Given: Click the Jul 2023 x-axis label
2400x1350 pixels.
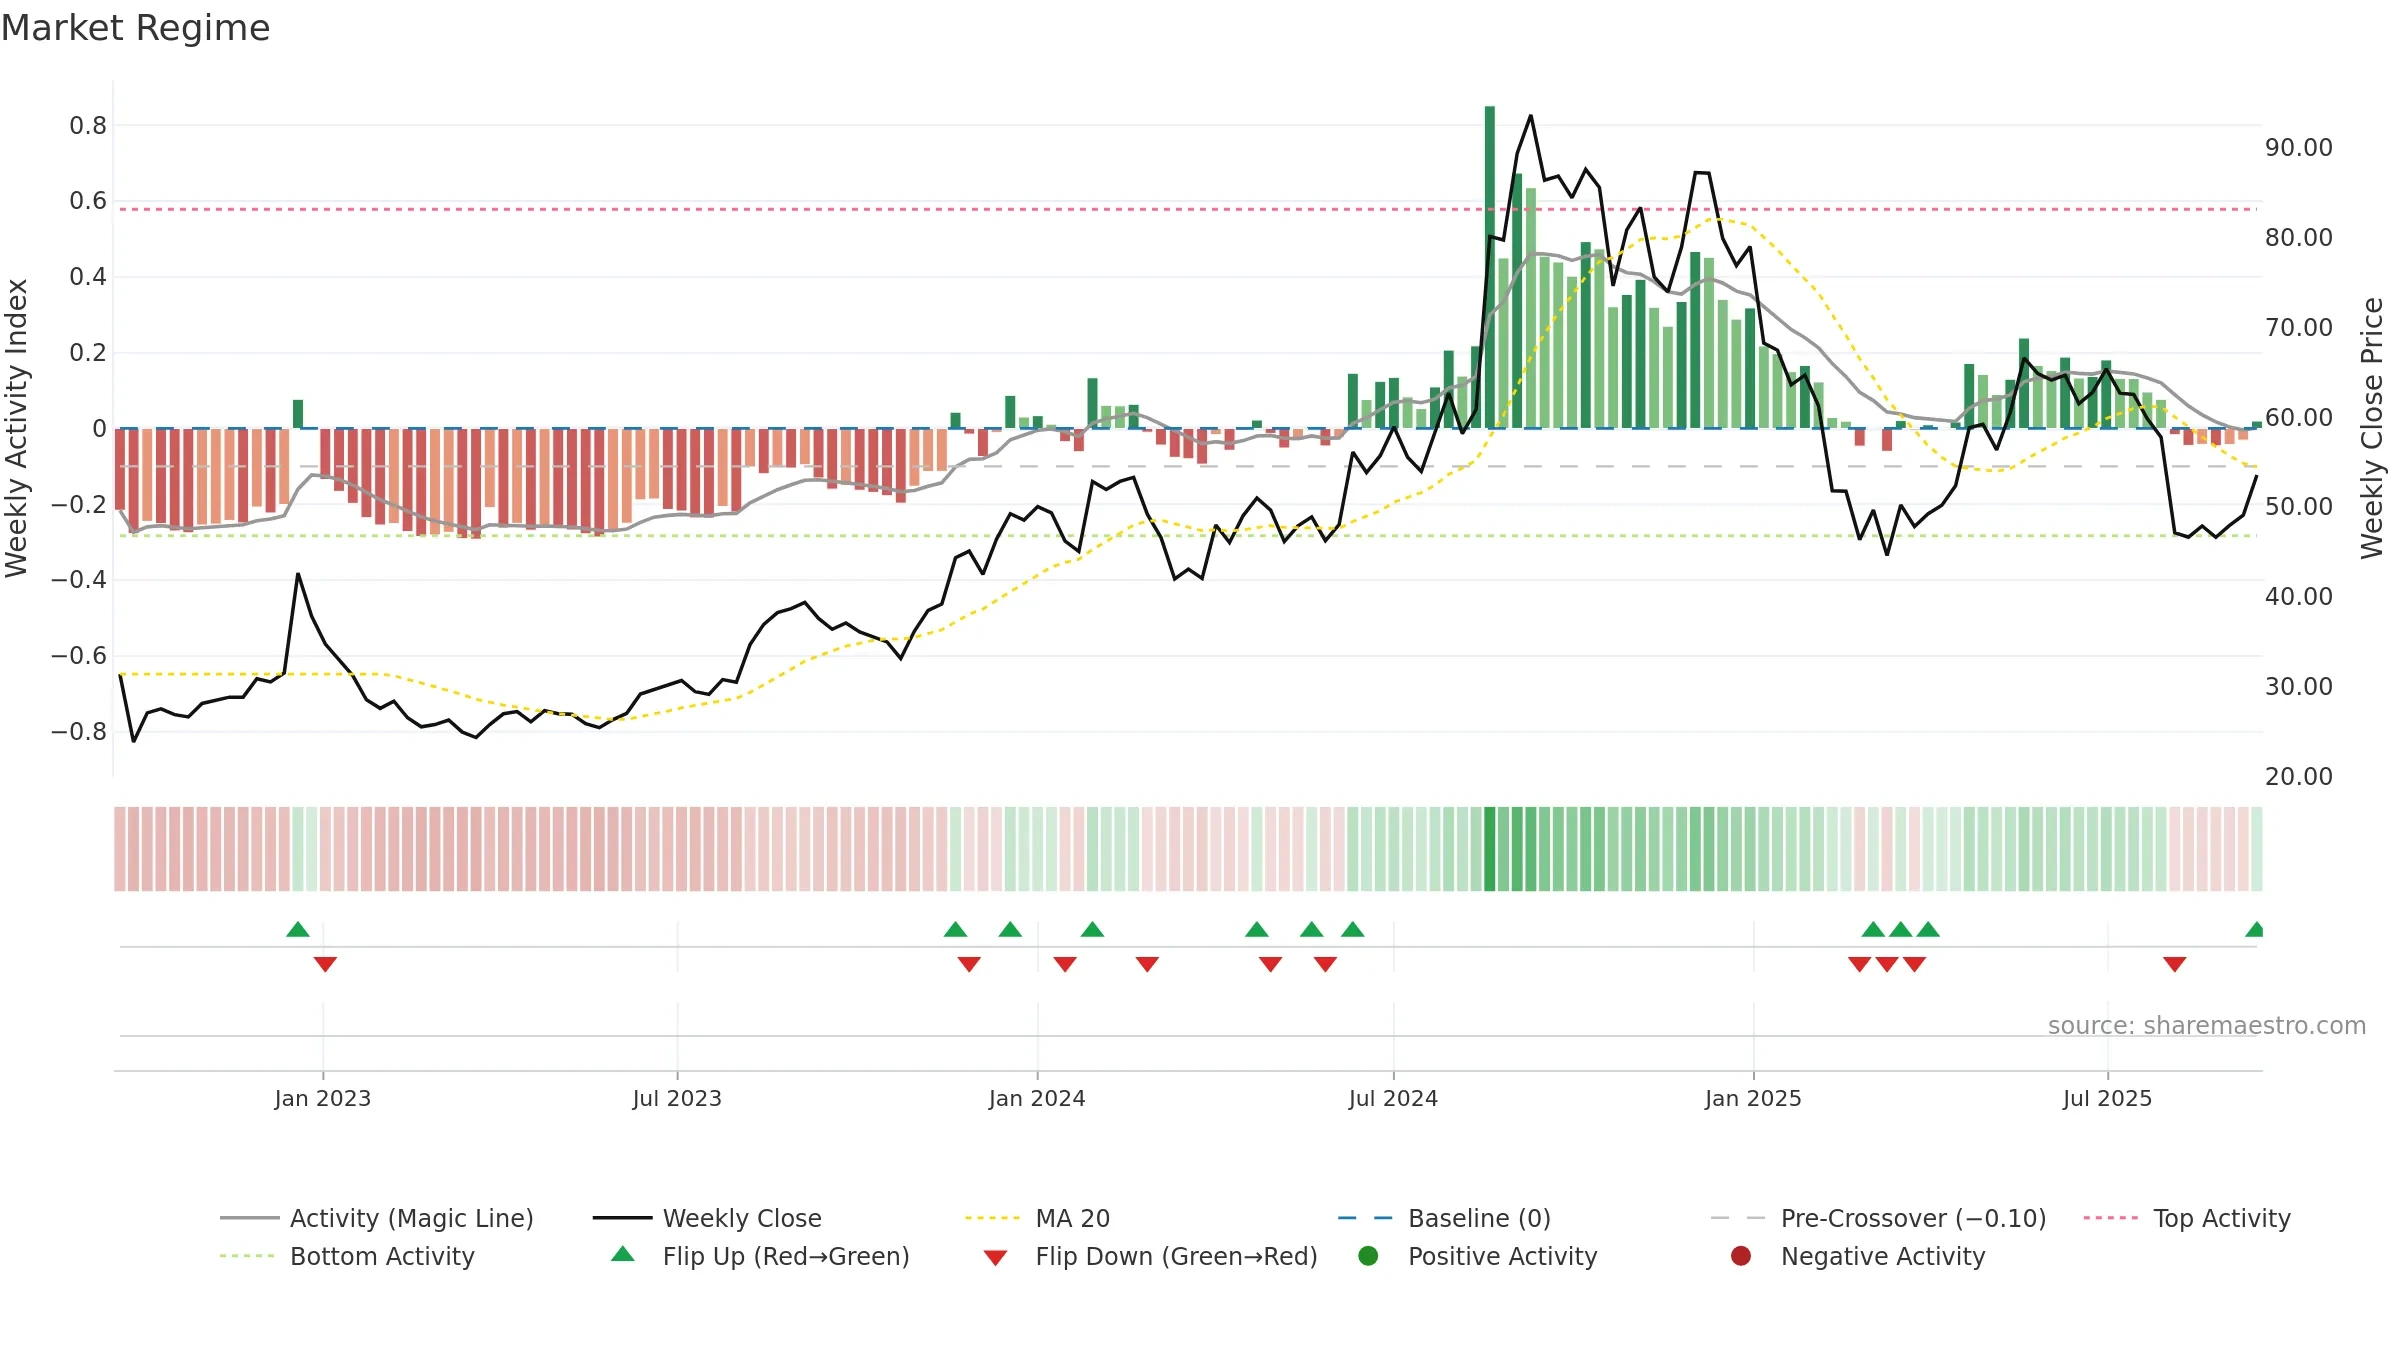Looking at the screenshot, I should [x=677, y=1098].
